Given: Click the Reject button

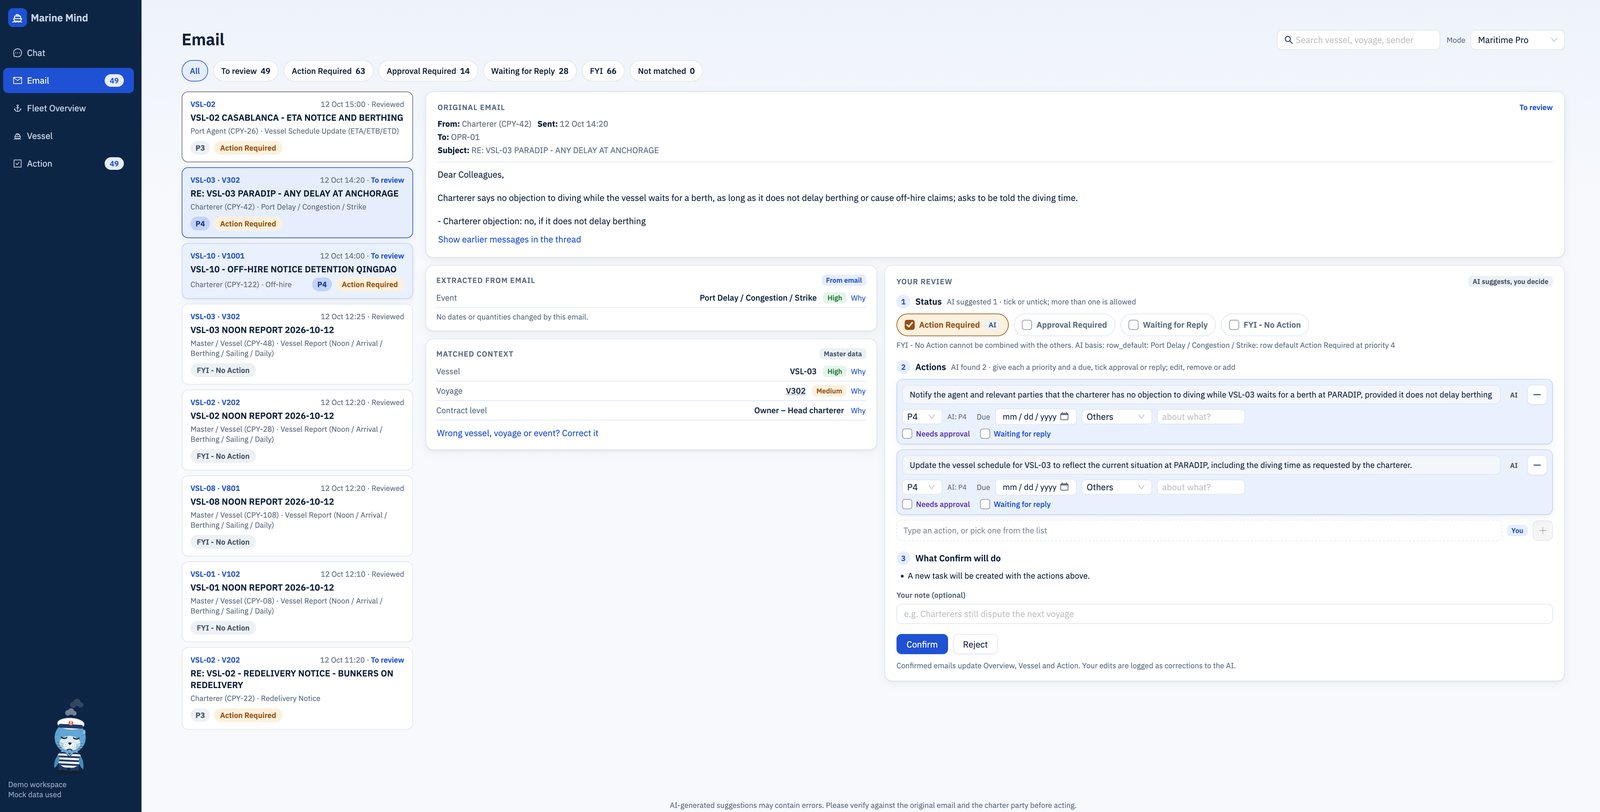Looking at the screenshot, I should (x=975, y=645).
